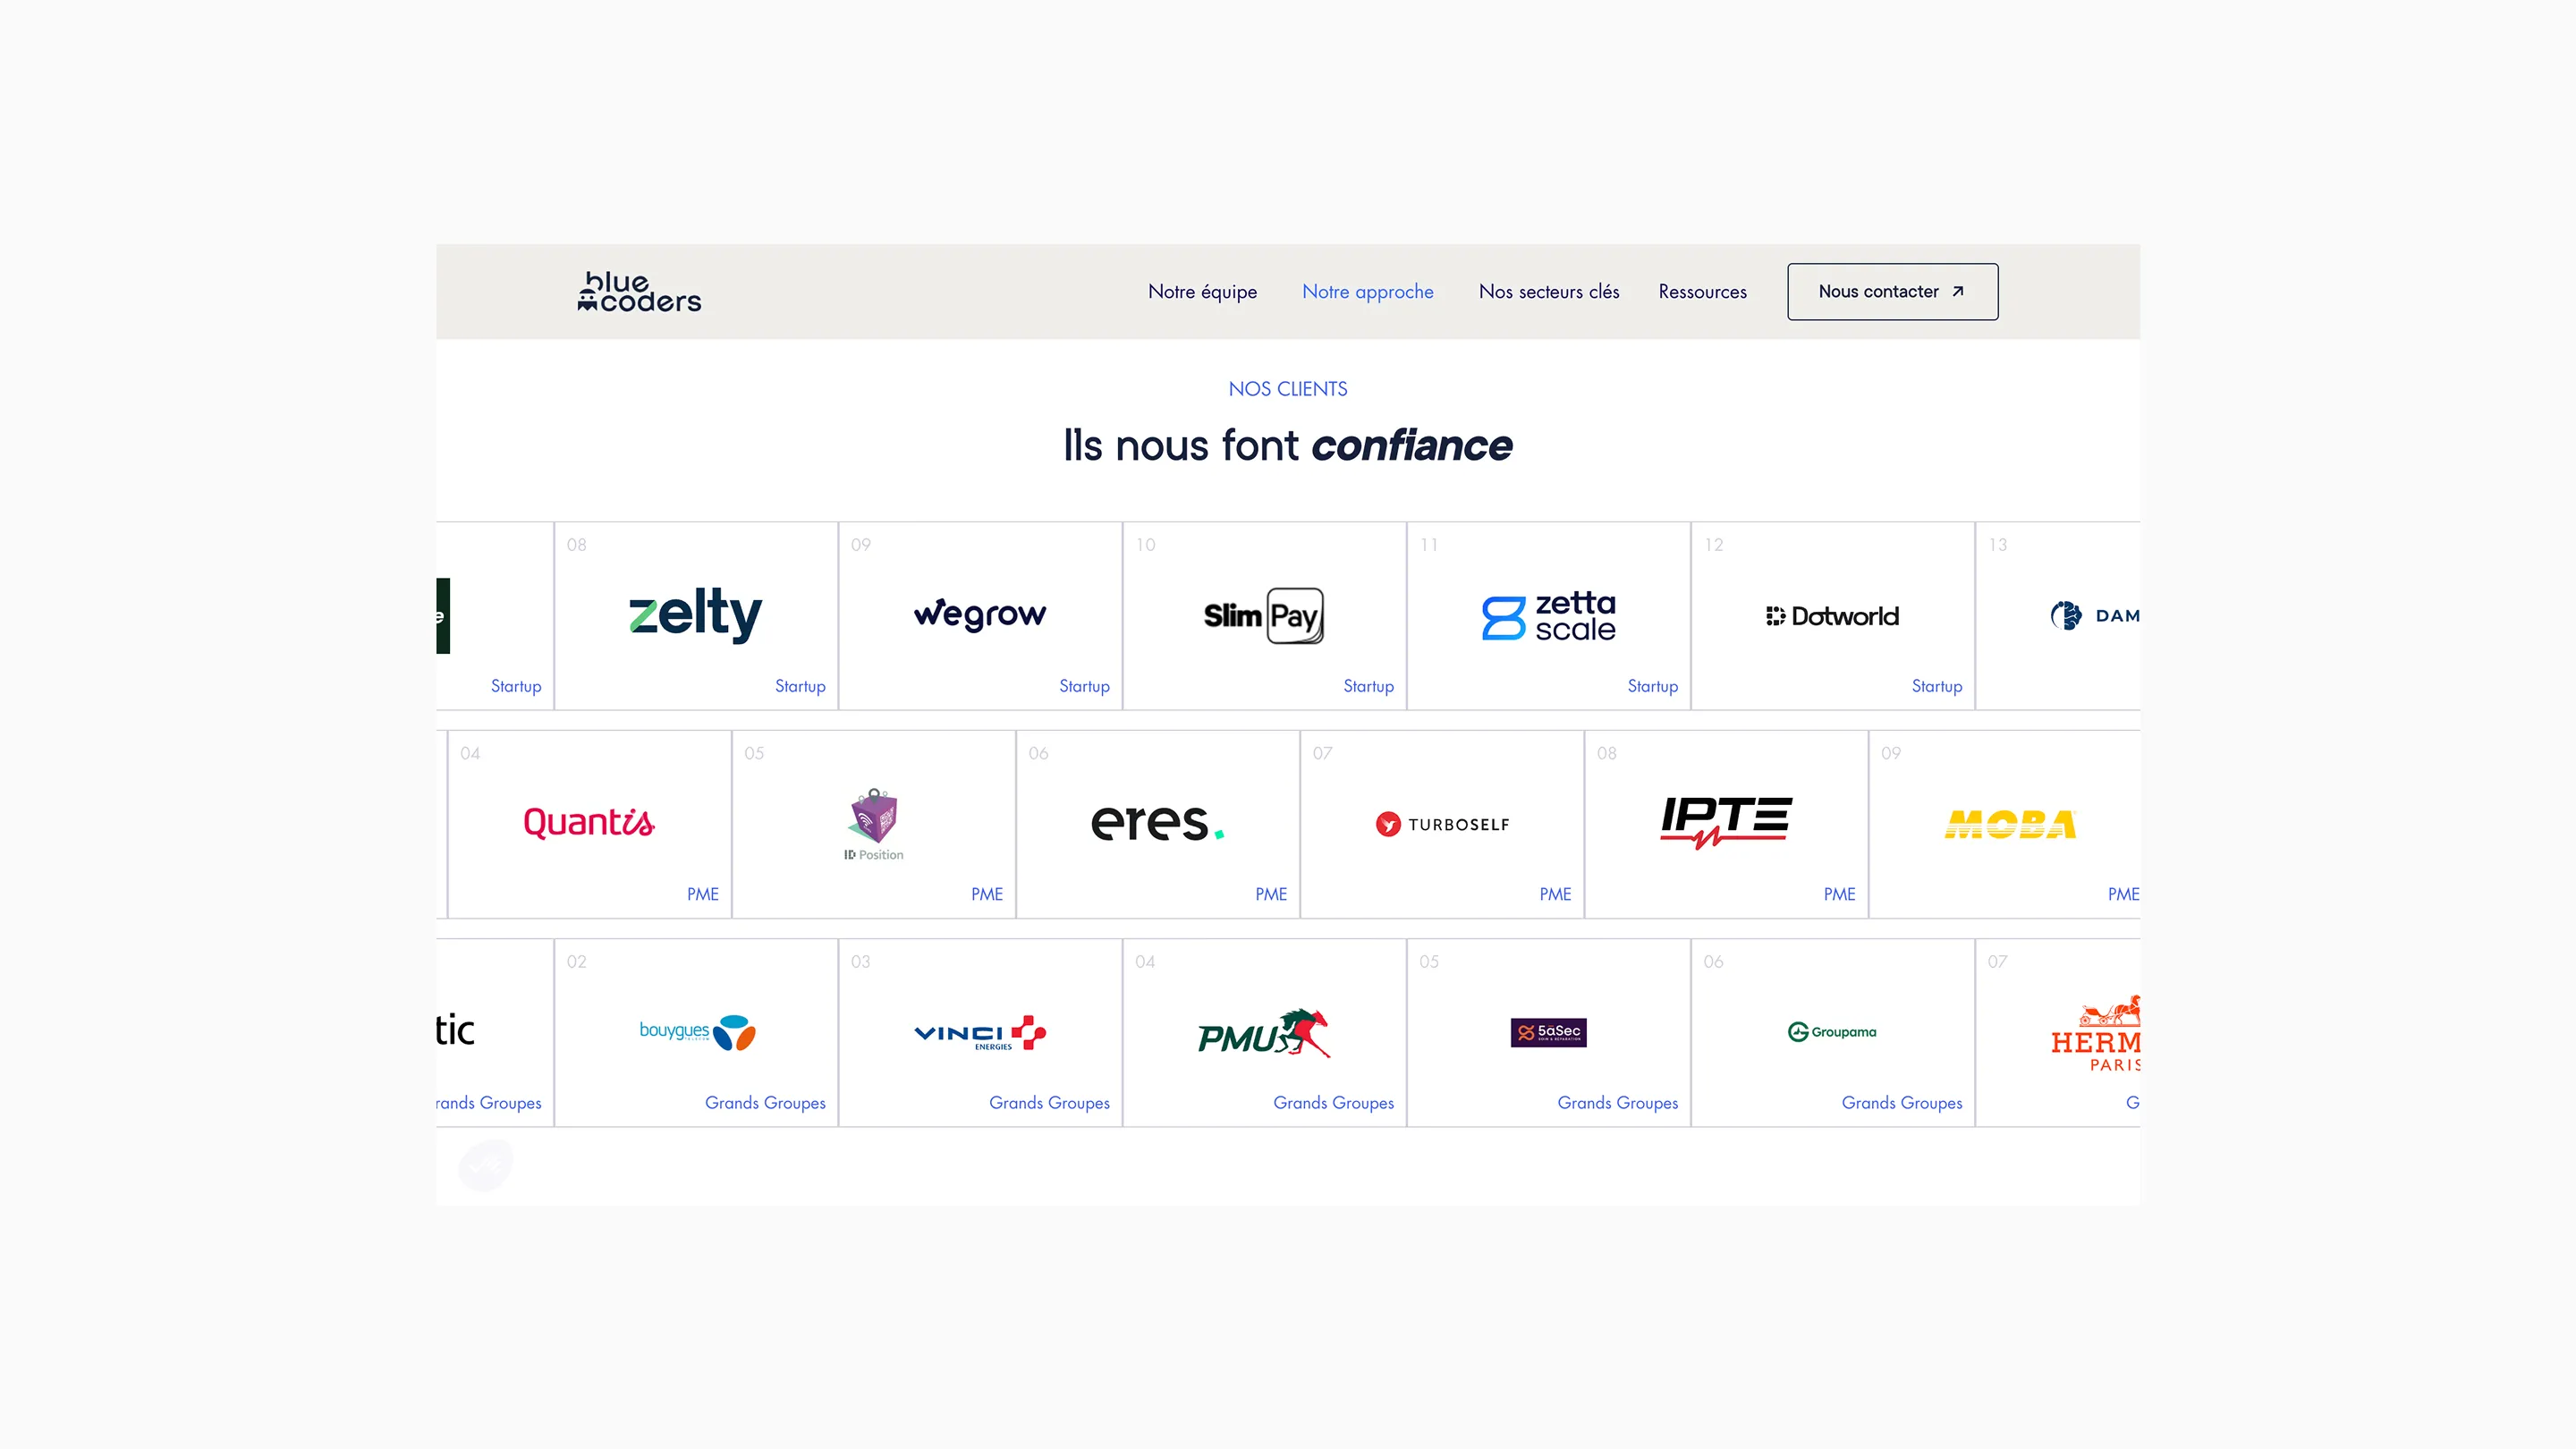The height and width of the screenshot is (1449, 2576).
Task: Click the MOBA yellow logo
Action: pyautogui.click(x=2009, y=823)
